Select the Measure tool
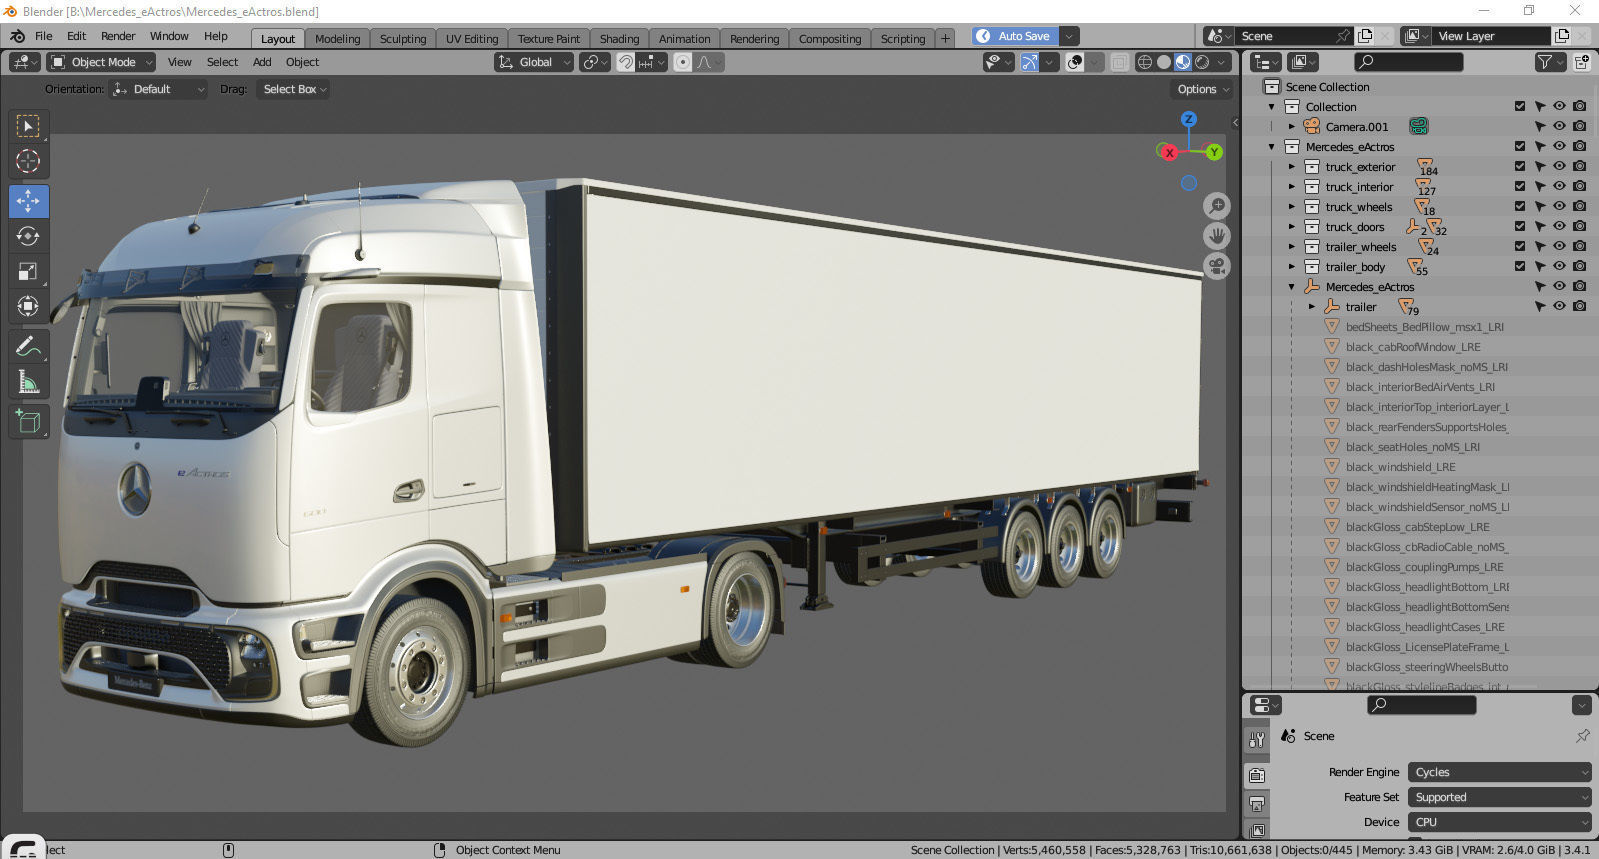Screen dimensions: 1599x859 click(28, 382)
